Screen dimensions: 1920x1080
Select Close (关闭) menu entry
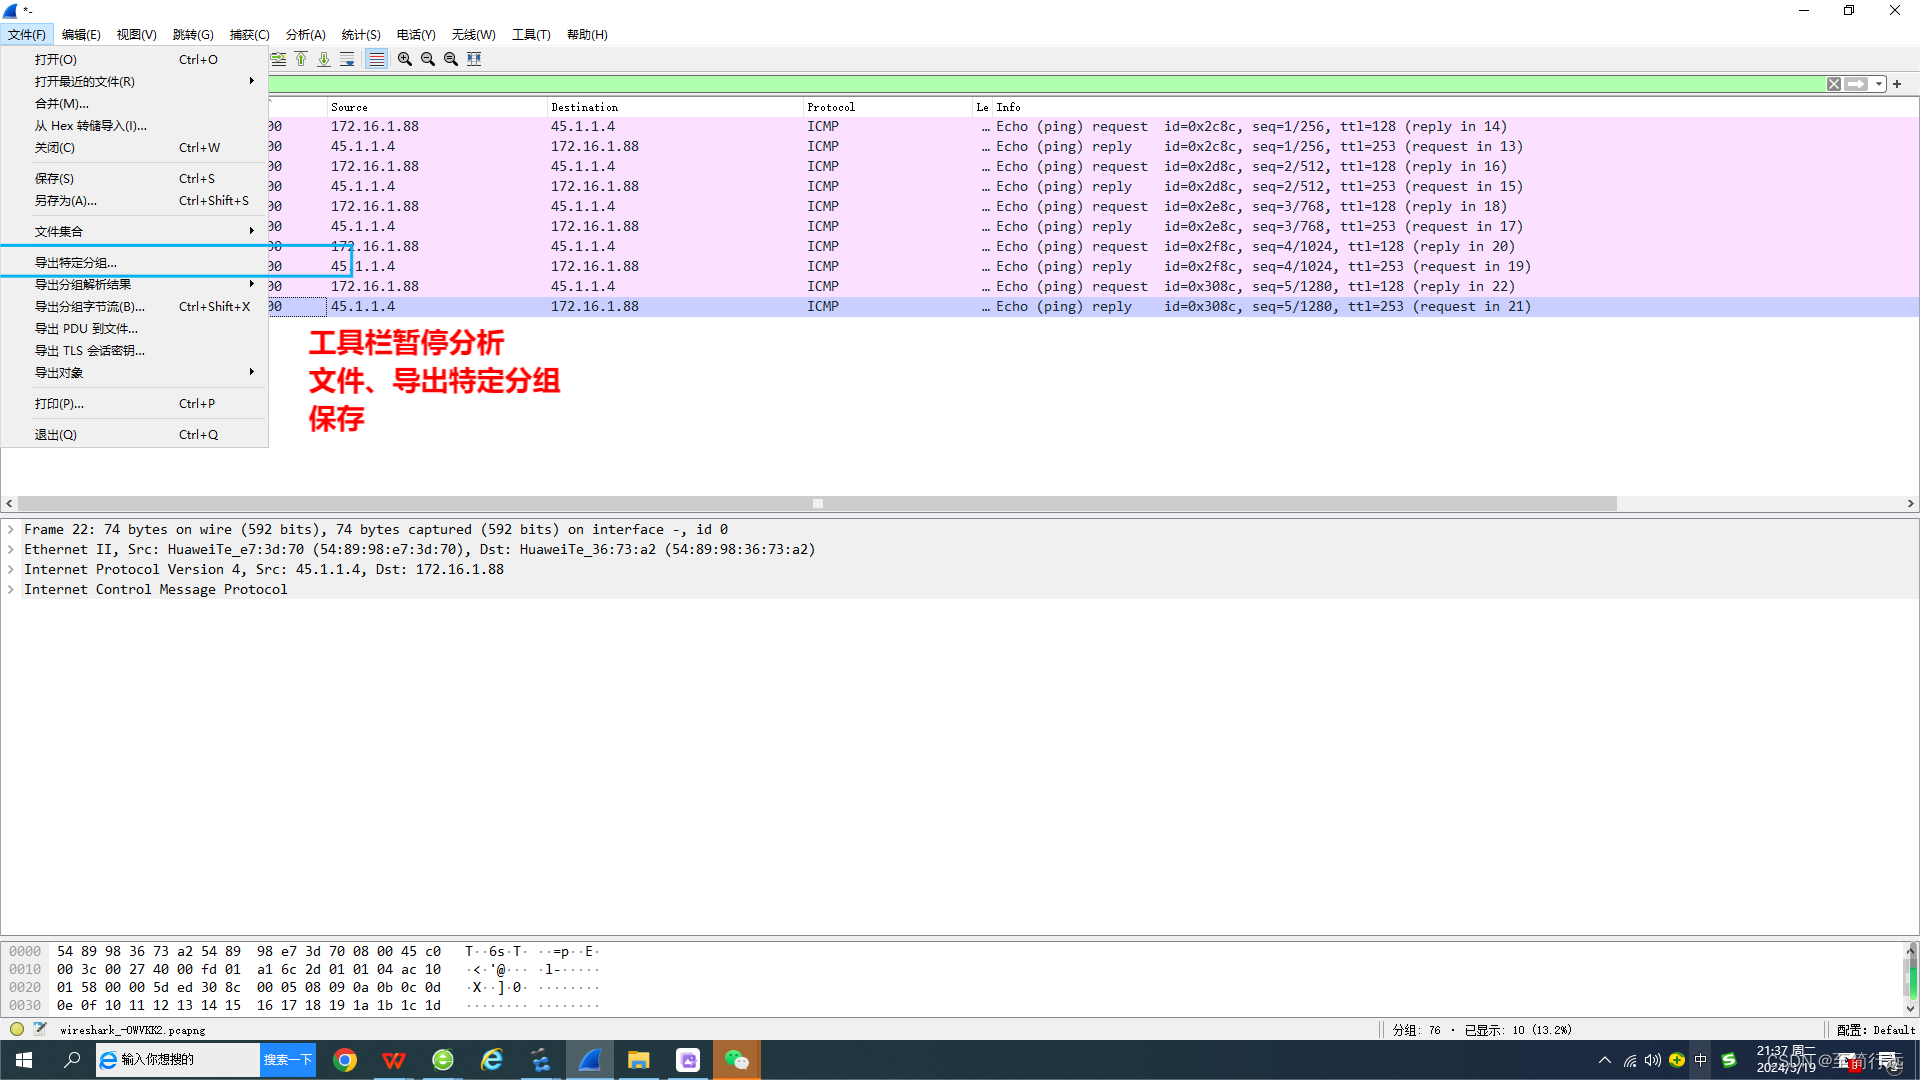pyautogui.click(x=134, y=147)
